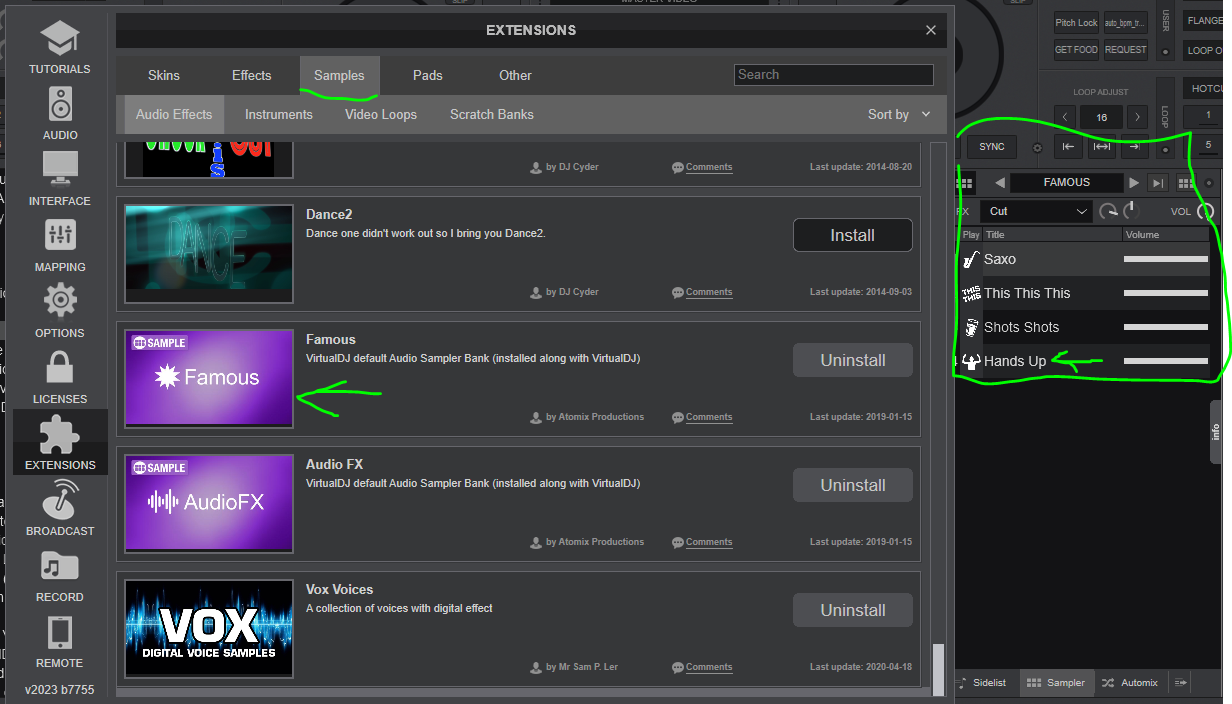Click the playlist arrow icon beside Automix
The image size is (1232, 704).
[1181, 683]
